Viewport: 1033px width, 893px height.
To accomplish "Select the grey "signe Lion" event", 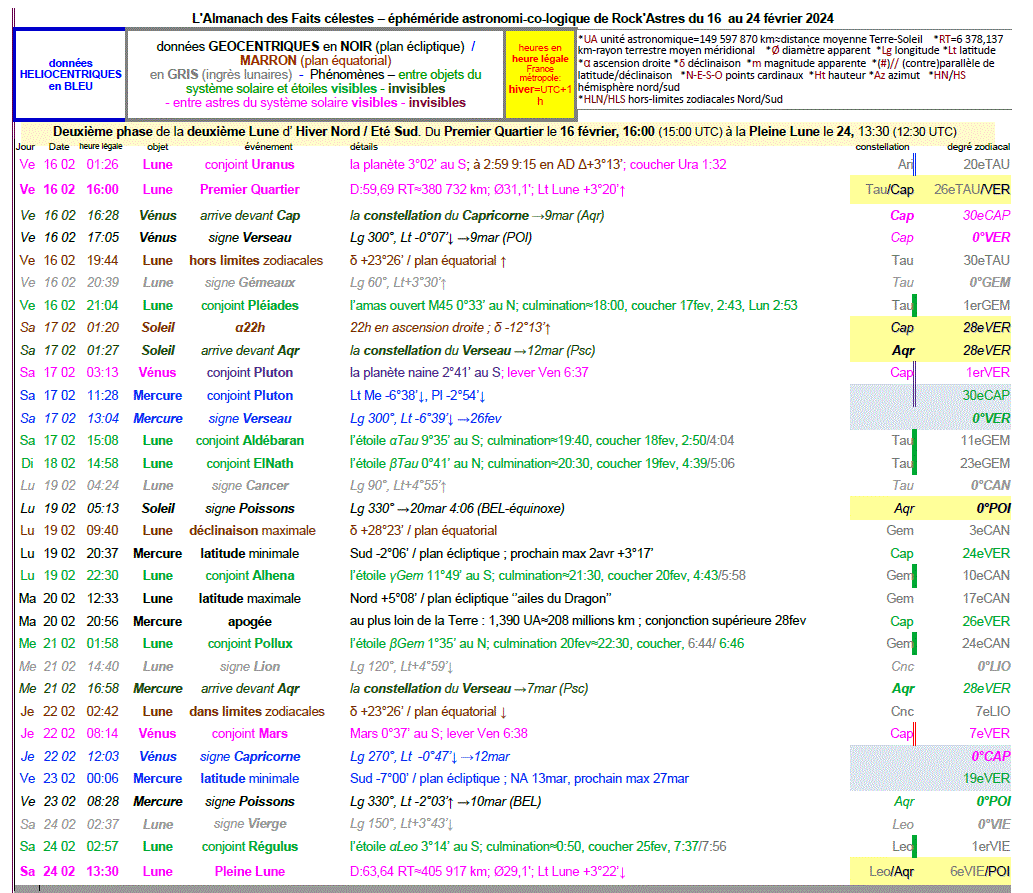I will tap(250, 666).
